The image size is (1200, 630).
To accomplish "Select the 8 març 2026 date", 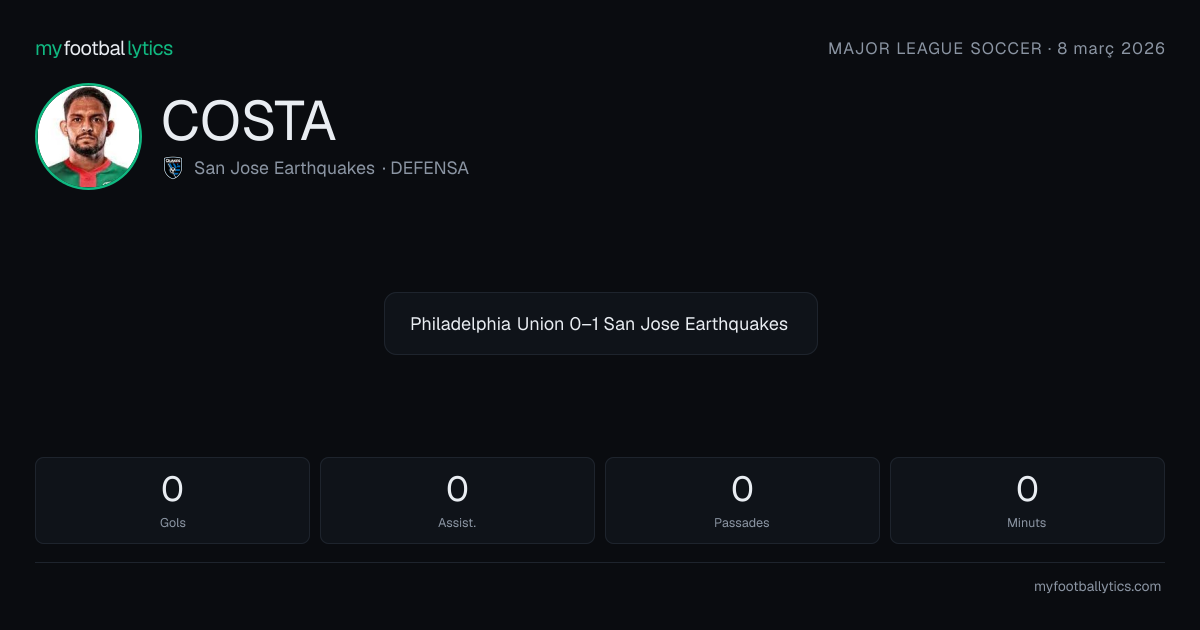I will tap(1111, 48).
